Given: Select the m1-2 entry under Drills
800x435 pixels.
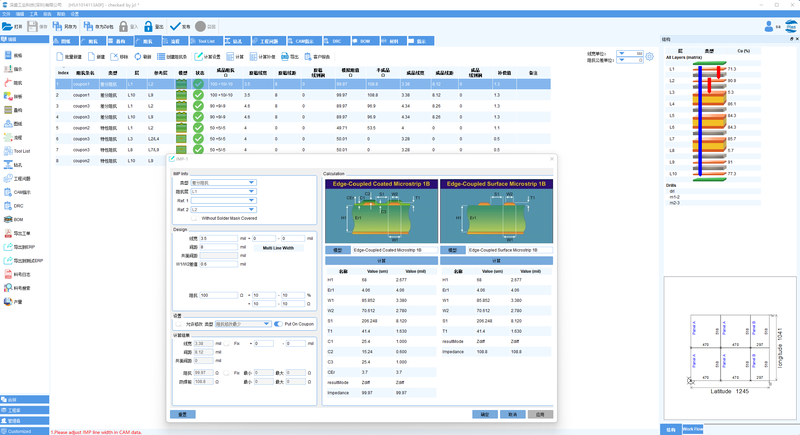Looking at the screenshot, I should (674, 197).
